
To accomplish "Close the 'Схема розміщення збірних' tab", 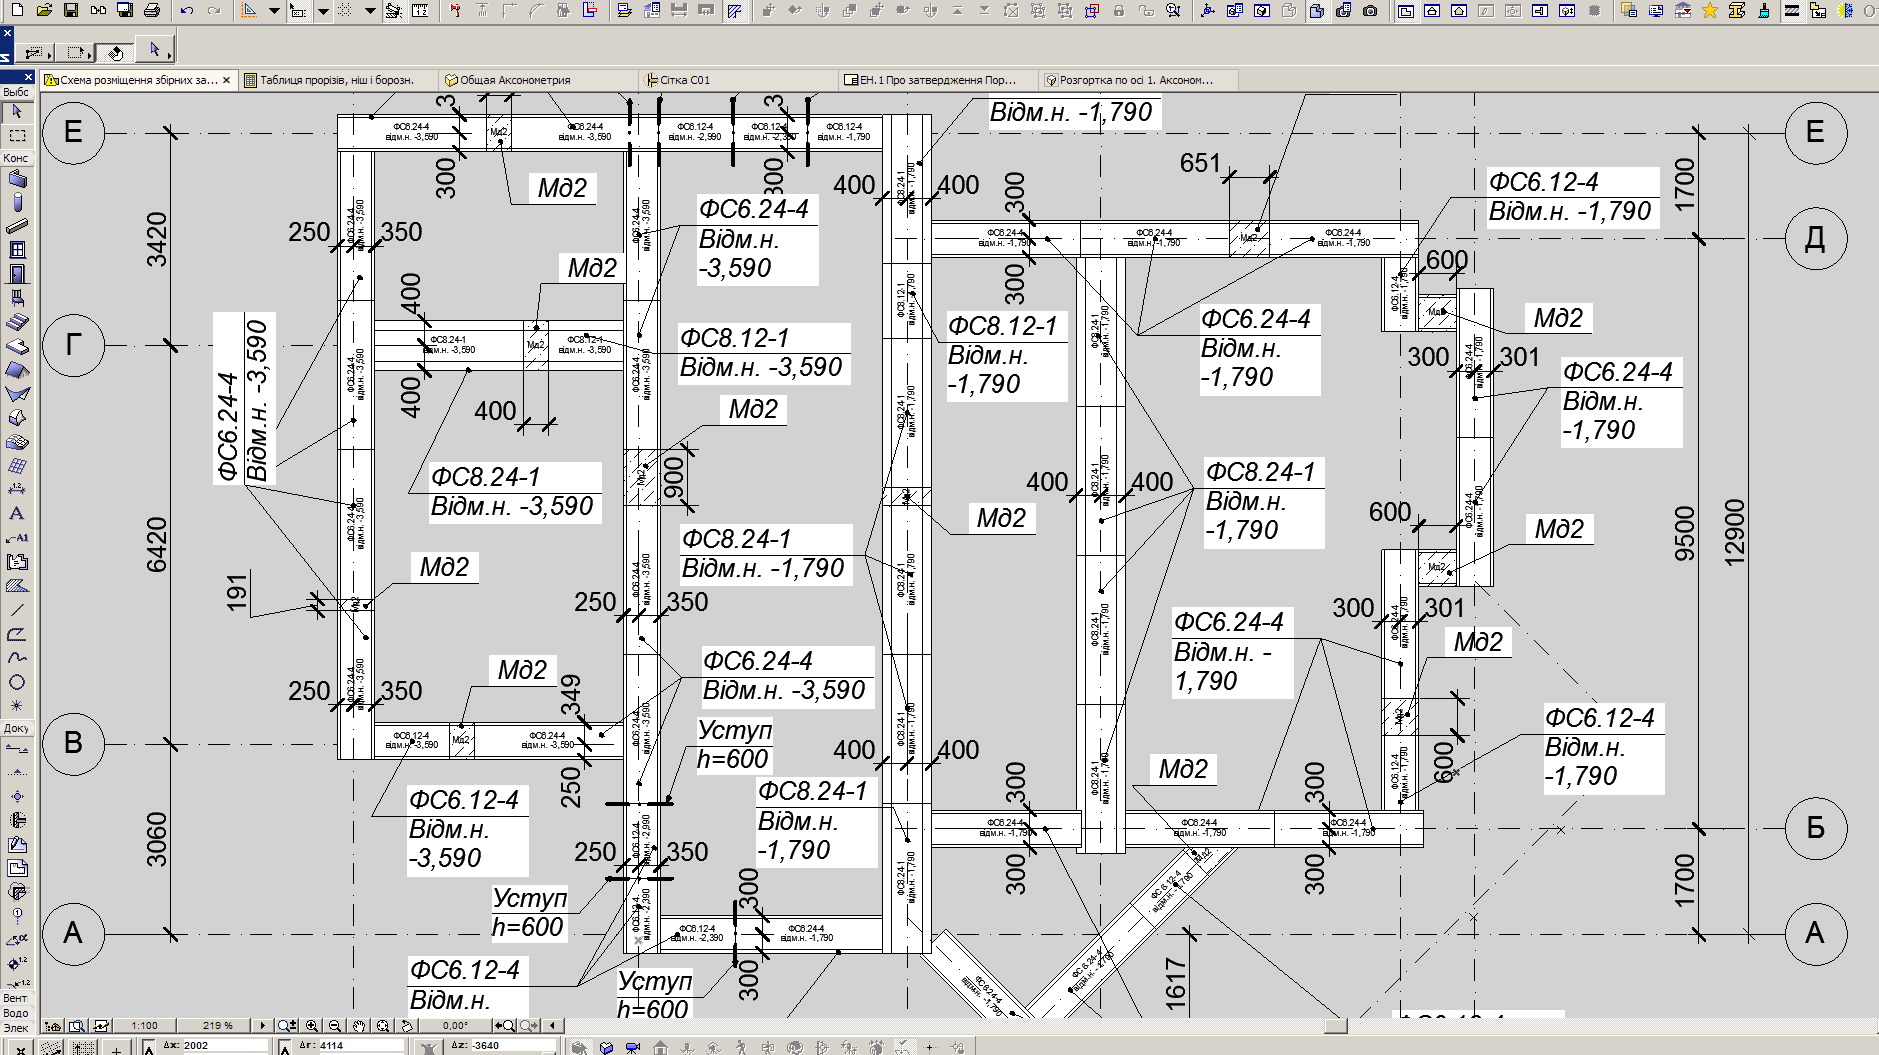I will (x=227, y=80).
